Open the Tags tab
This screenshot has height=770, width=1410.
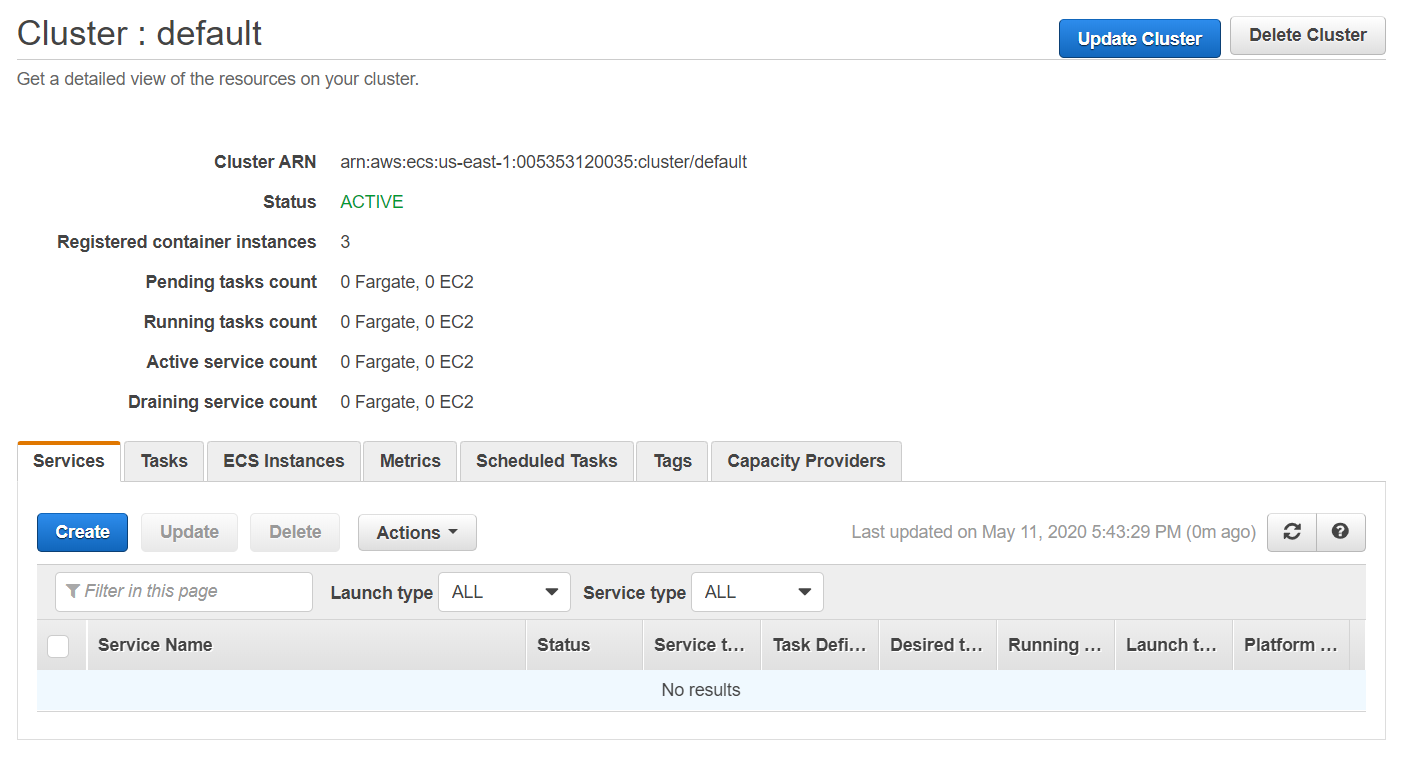[672, 461]
